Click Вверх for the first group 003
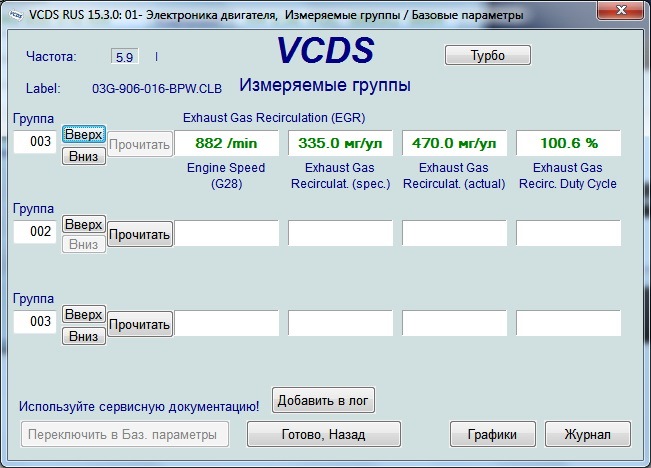651x468 pixels. [x=84, y=135]
